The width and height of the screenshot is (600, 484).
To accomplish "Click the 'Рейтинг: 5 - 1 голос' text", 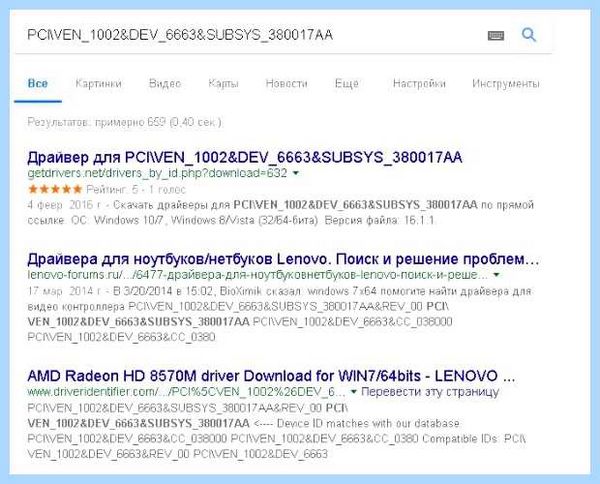I will pyautogui.click(x=136, y=189).
